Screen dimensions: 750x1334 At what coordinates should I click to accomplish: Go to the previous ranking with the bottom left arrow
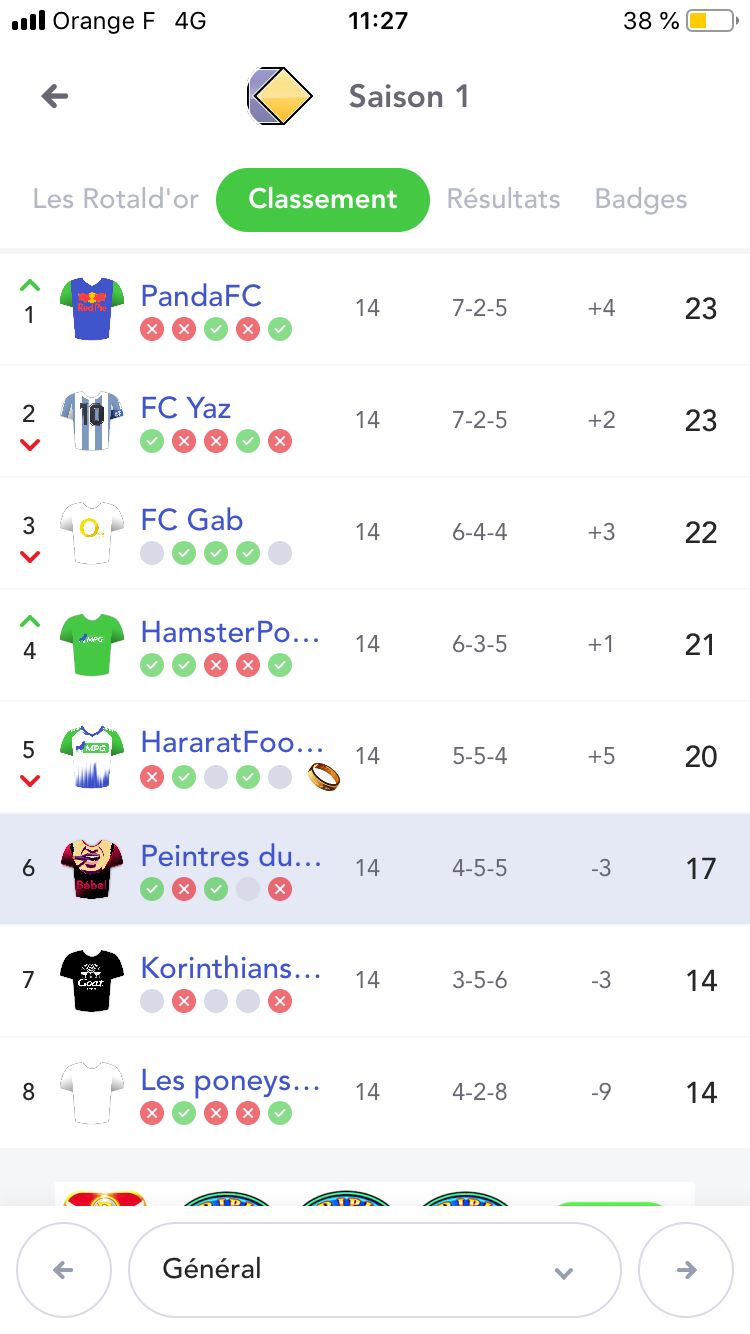pyautogui.click(x=63, y=1270)
